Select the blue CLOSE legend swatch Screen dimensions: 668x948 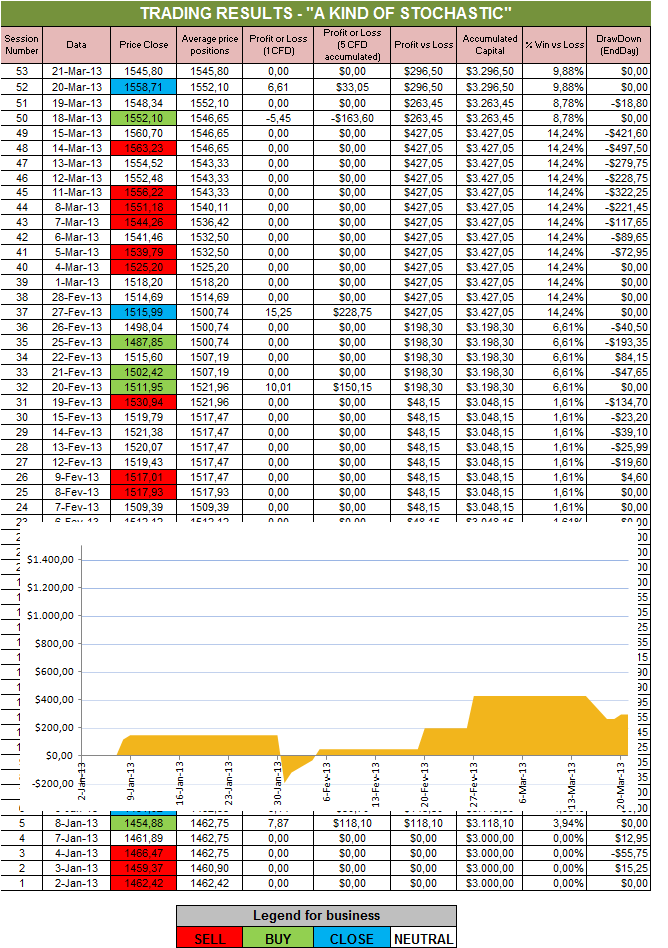tap(352, 938)
